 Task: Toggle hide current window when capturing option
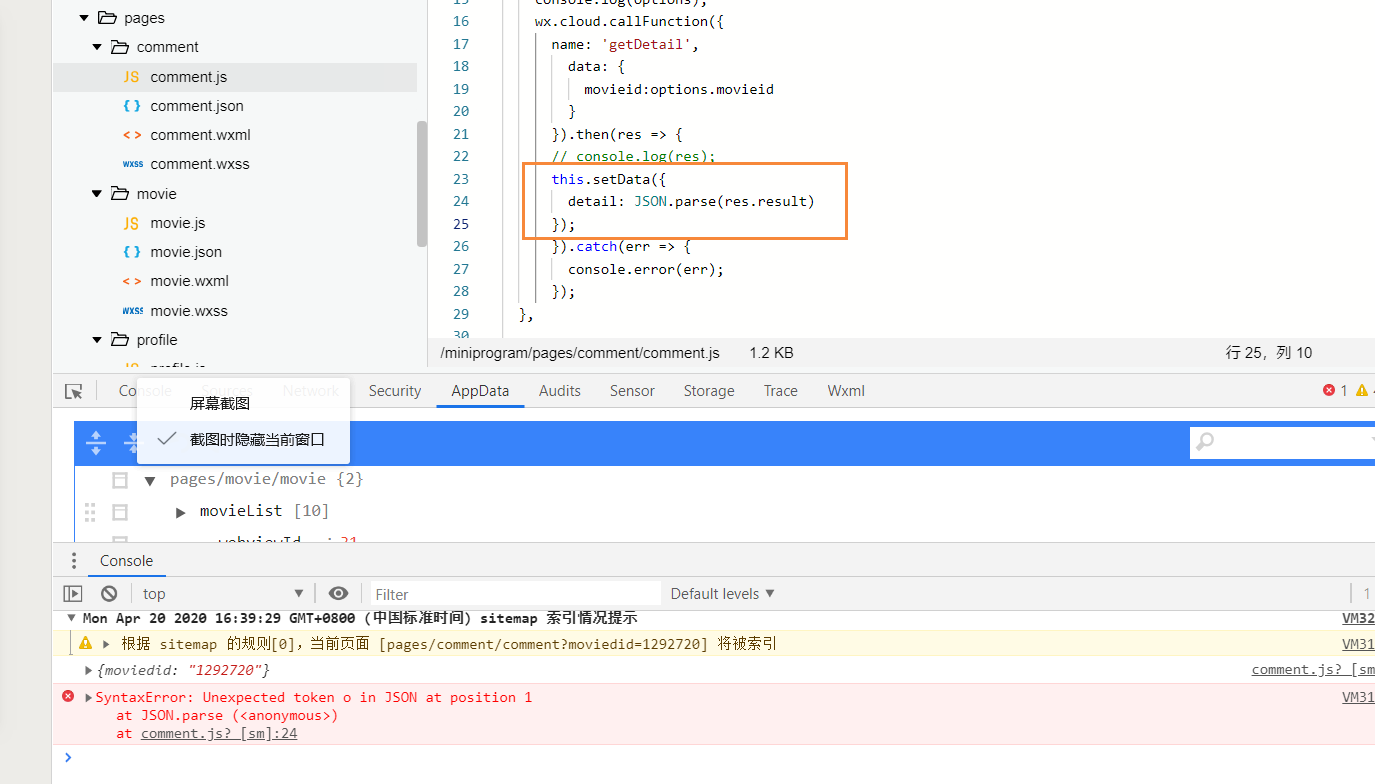pyautogui.click(x=244, y=439)
